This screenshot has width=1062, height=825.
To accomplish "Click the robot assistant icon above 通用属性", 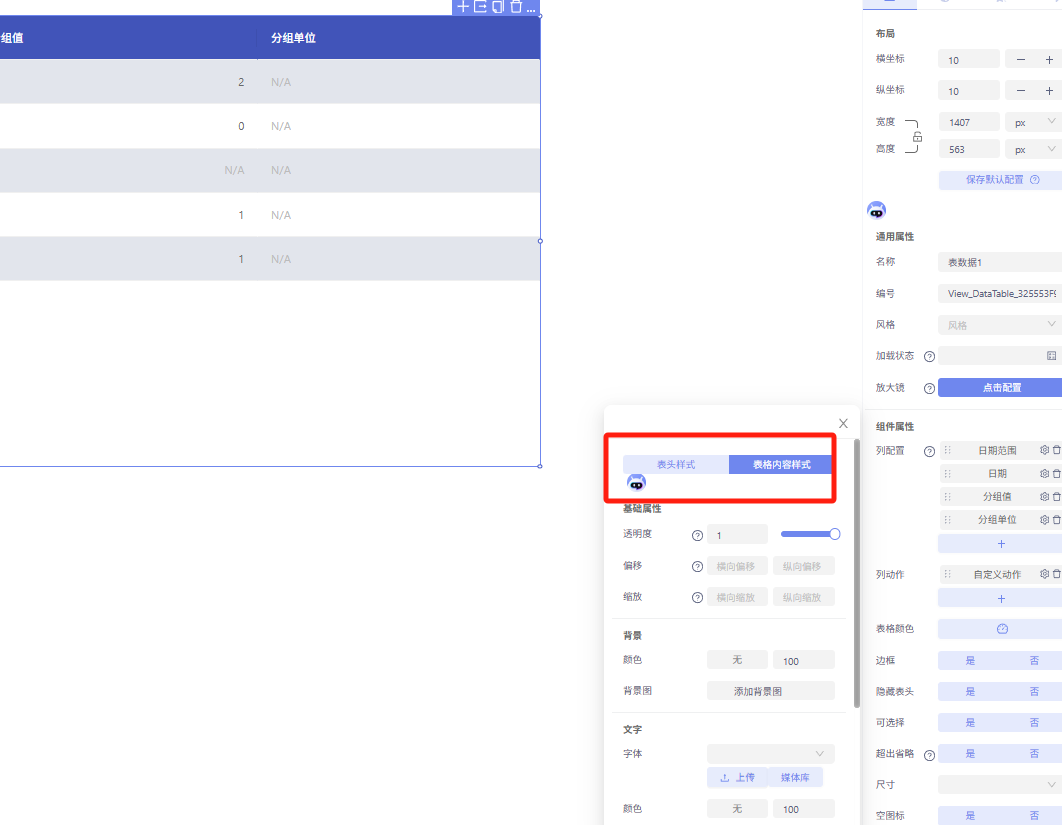I will tap(876, 210).
